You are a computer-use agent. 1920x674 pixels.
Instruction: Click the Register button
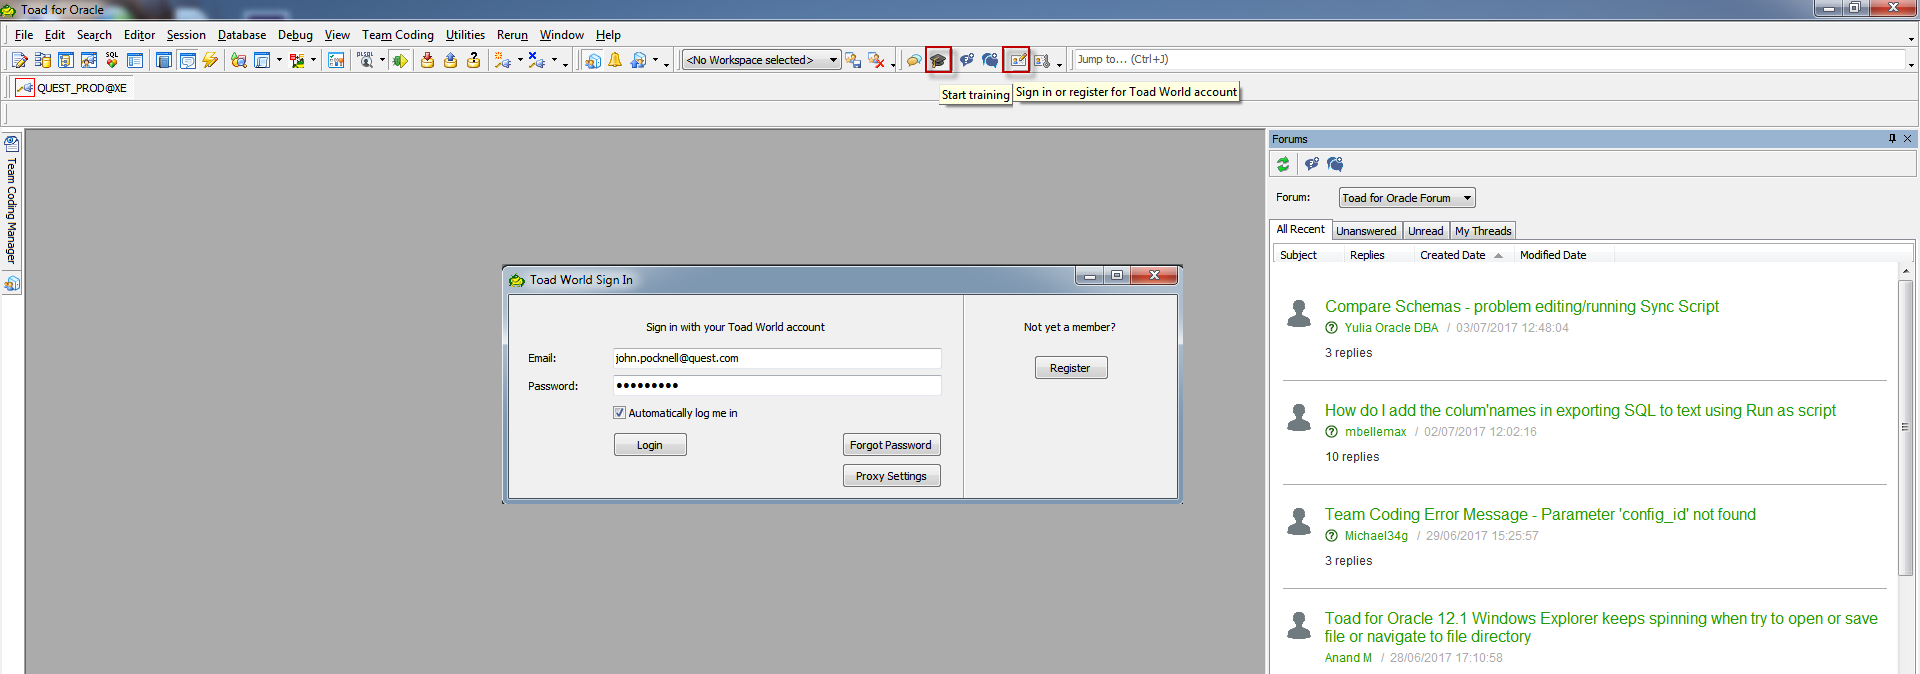[x=1070, y=368]
